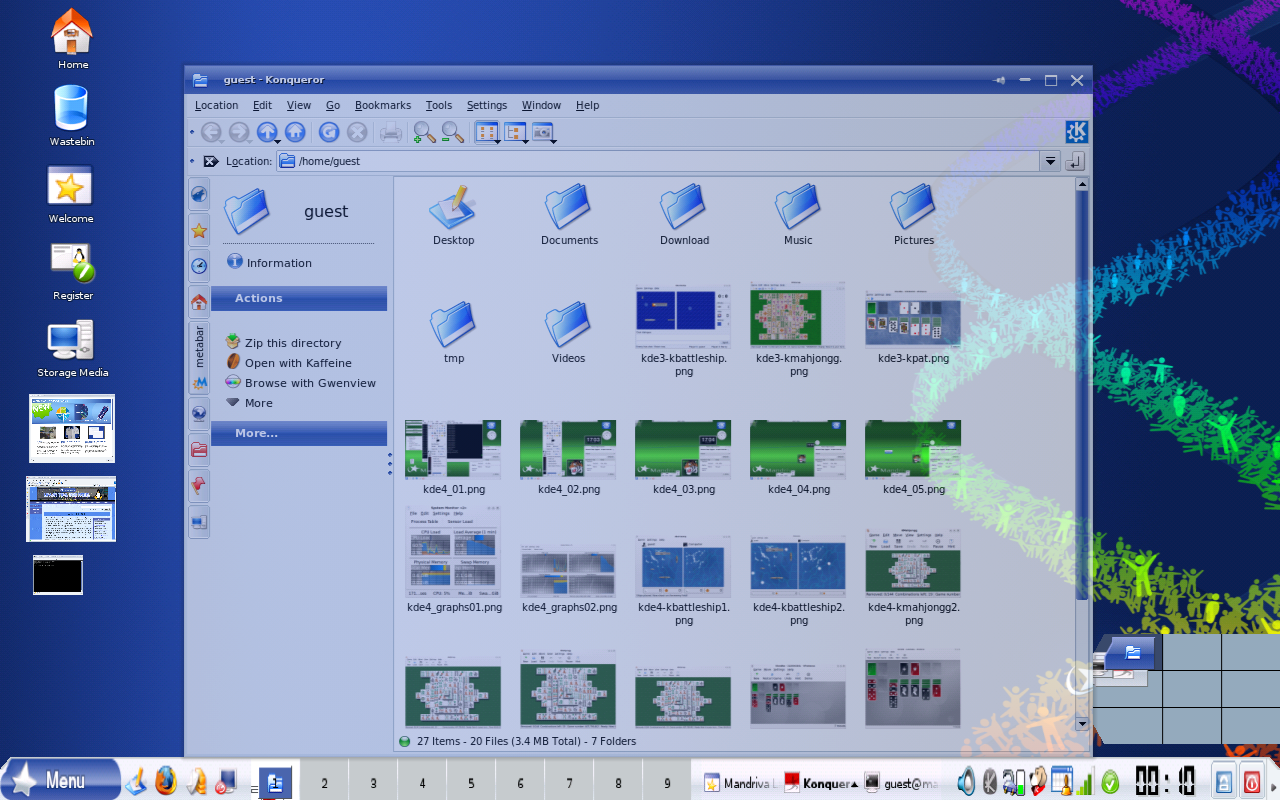Screen dimensions: 1280x800
Task: Open the Wastebin desktop icon
Action: (72, 115)
